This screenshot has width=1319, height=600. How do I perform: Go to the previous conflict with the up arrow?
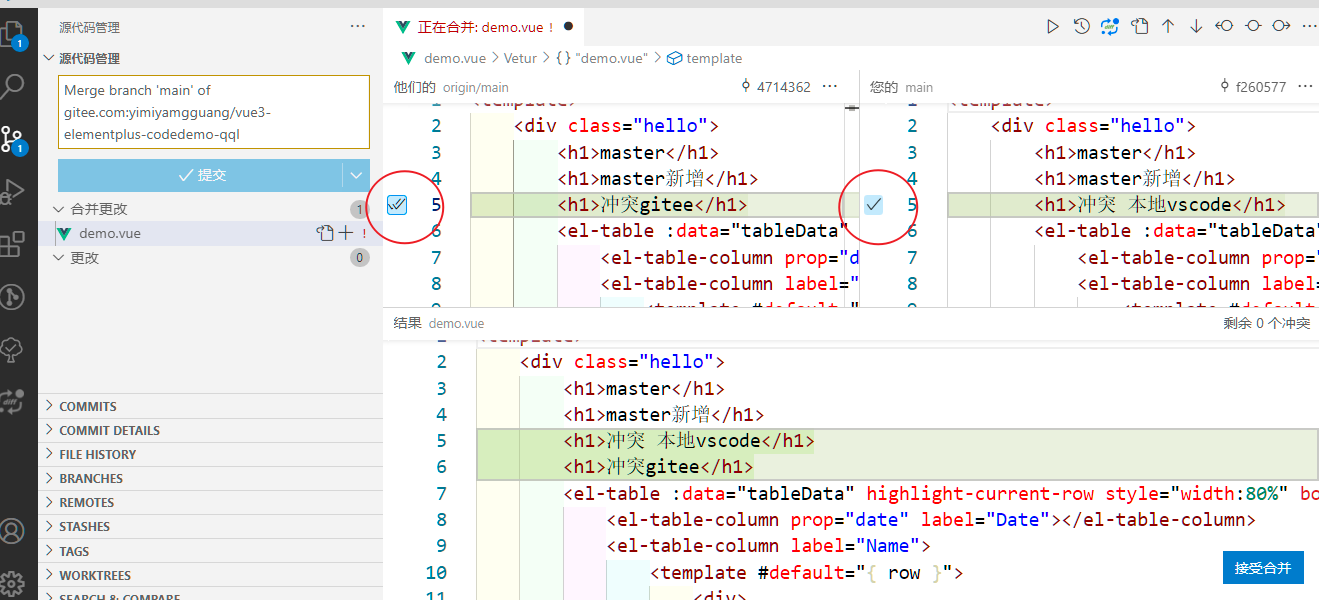click(1168, 27)
